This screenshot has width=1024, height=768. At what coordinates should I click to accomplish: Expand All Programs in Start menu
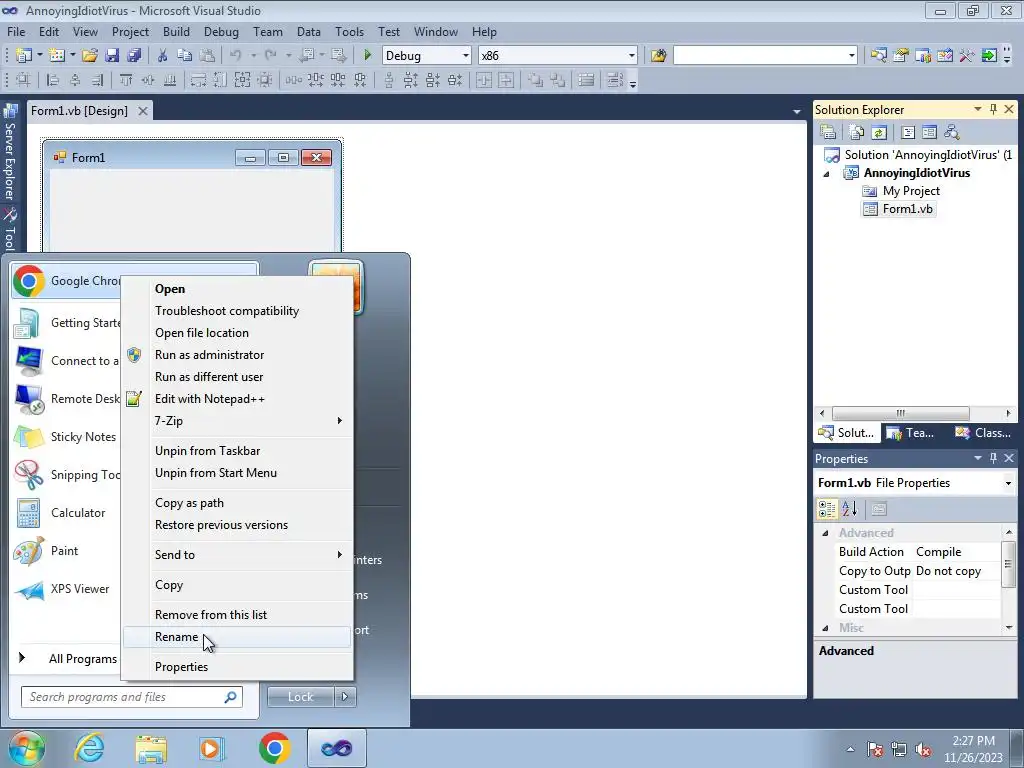[x=69, y=658]
